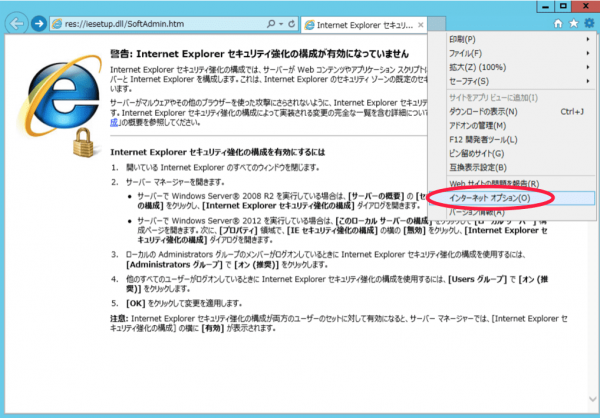600x418 pixels.
Task: Maximize the Internet Explorer window
Action: point(563,7)
